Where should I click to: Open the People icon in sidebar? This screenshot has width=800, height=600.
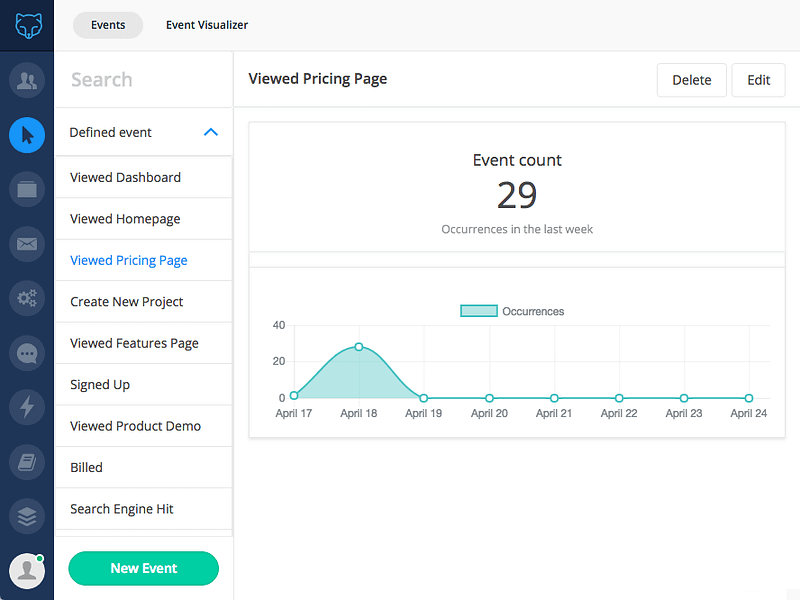point(27,80)
